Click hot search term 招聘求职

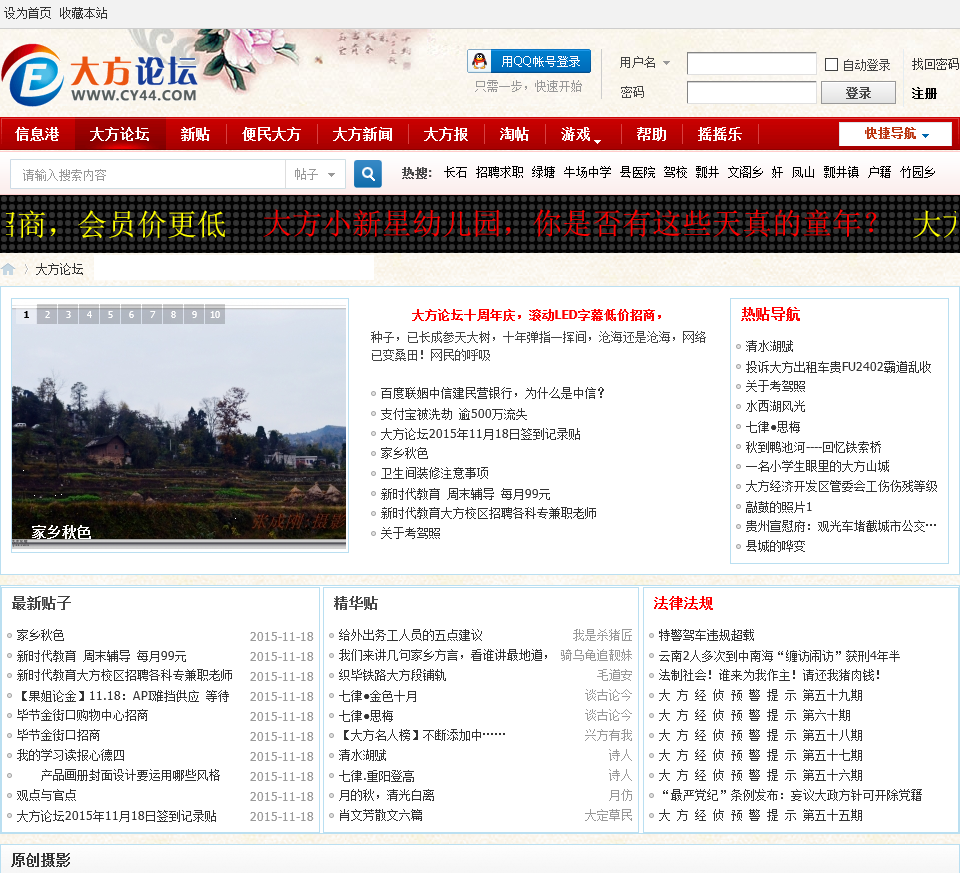tap(499, 172)
